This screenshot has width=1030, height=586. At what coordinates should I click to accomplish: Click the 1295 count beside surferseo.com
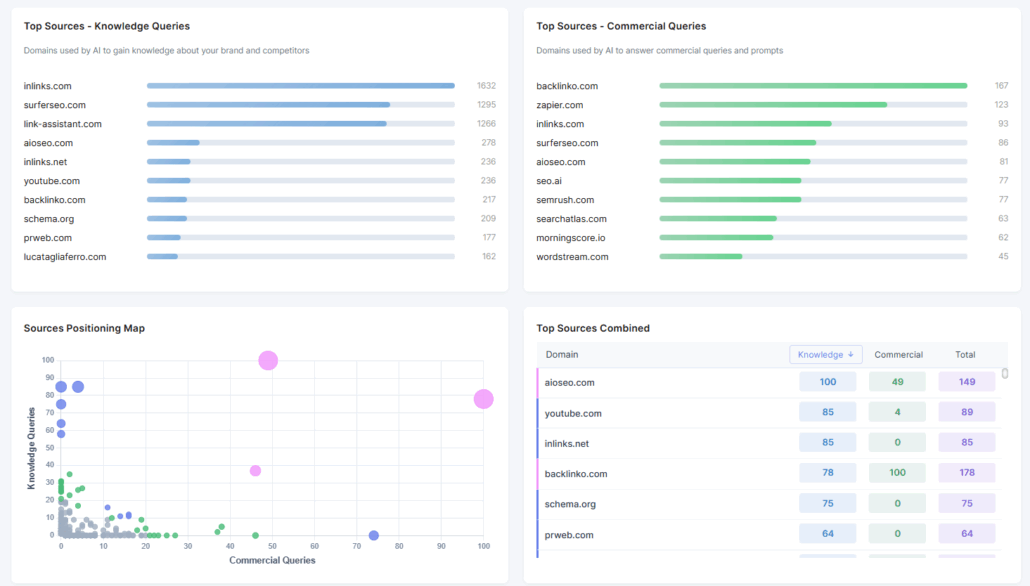[x=486, y=105]
